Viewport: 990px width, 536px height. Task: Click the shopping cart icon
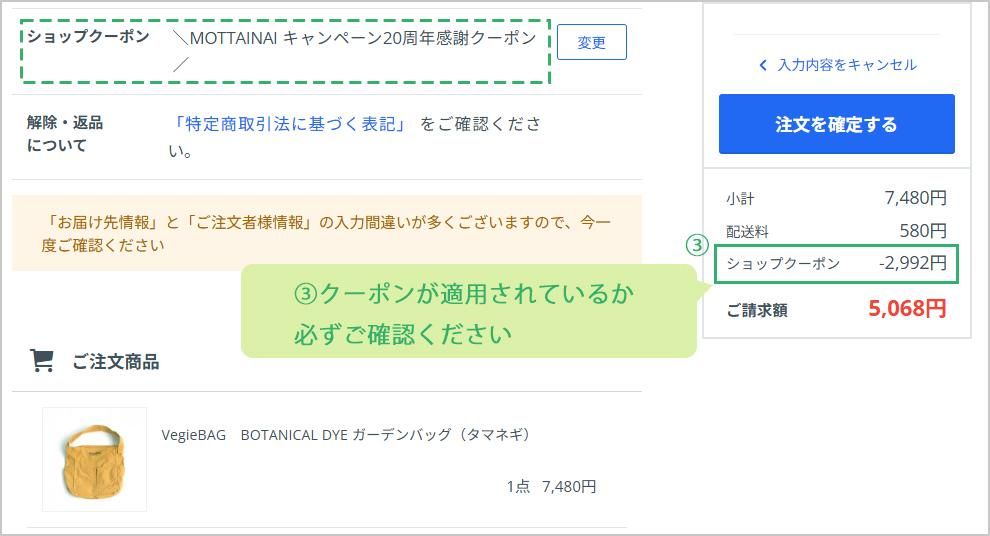pos(42,361)
